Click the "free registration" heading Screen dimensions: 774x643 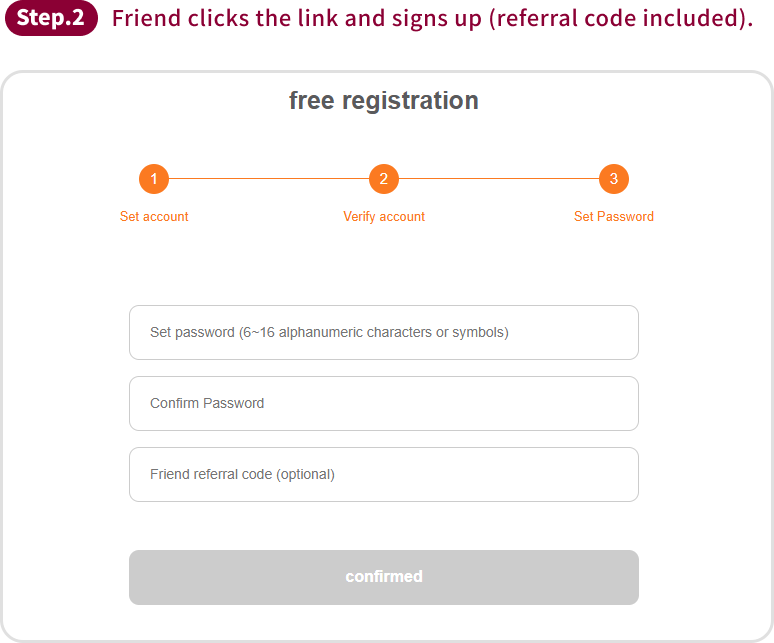384,100
